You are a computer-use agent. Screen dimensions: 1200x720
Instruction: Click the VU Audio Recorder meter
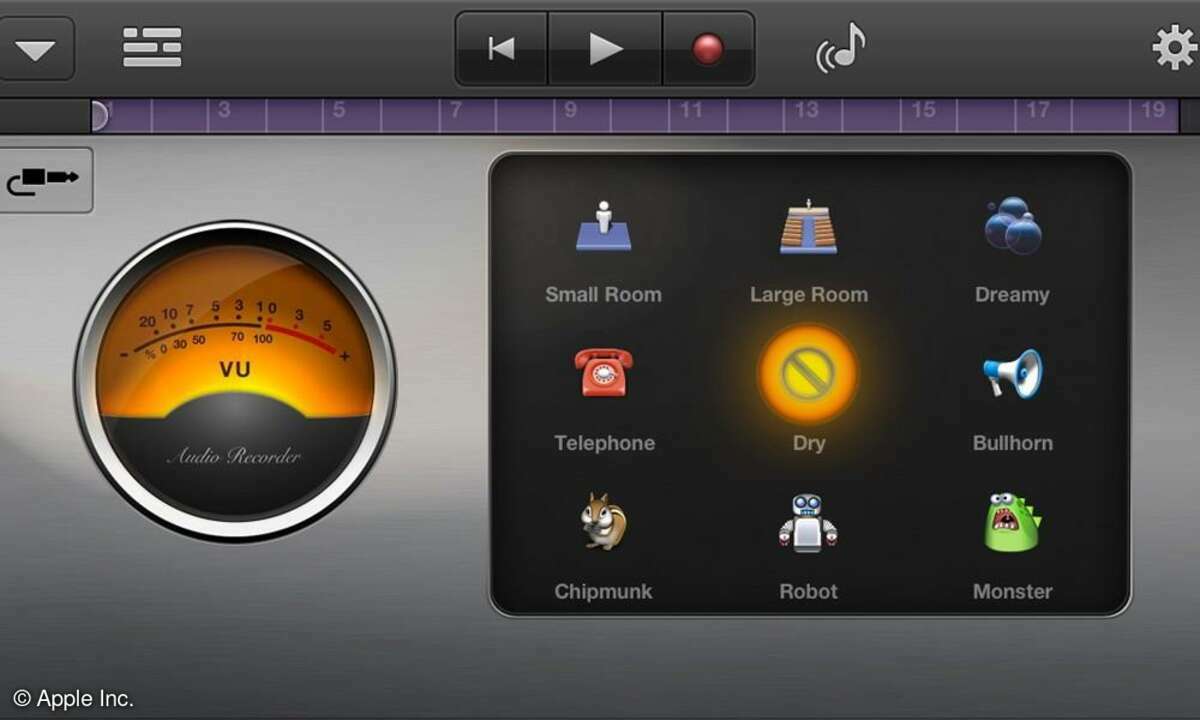point(235,380)
